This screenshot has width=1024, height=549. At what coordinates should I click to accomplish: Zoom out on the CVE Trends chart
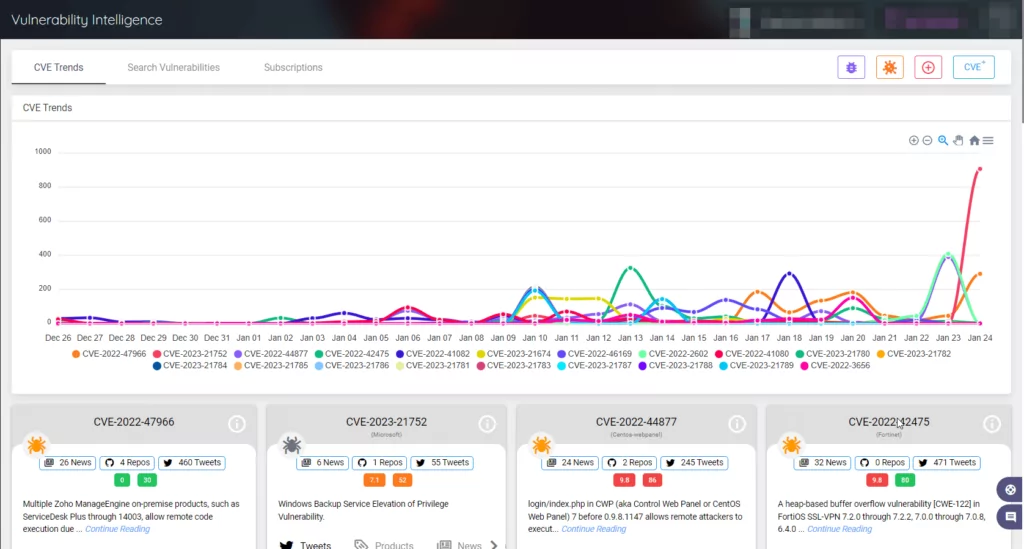[927, 140]
